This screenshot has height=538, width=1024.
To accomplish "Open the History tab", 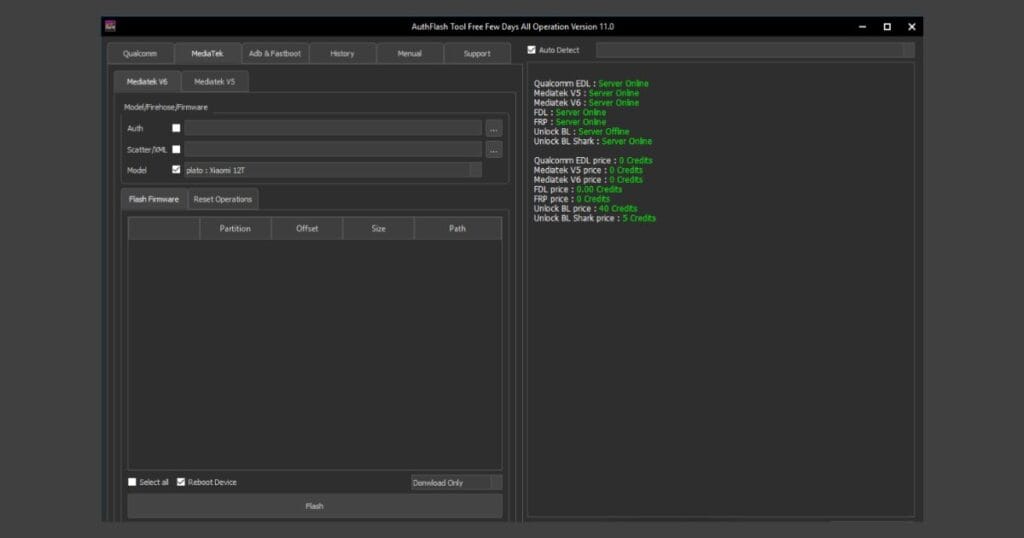I will pyautogui.click(x=342, y=54).
